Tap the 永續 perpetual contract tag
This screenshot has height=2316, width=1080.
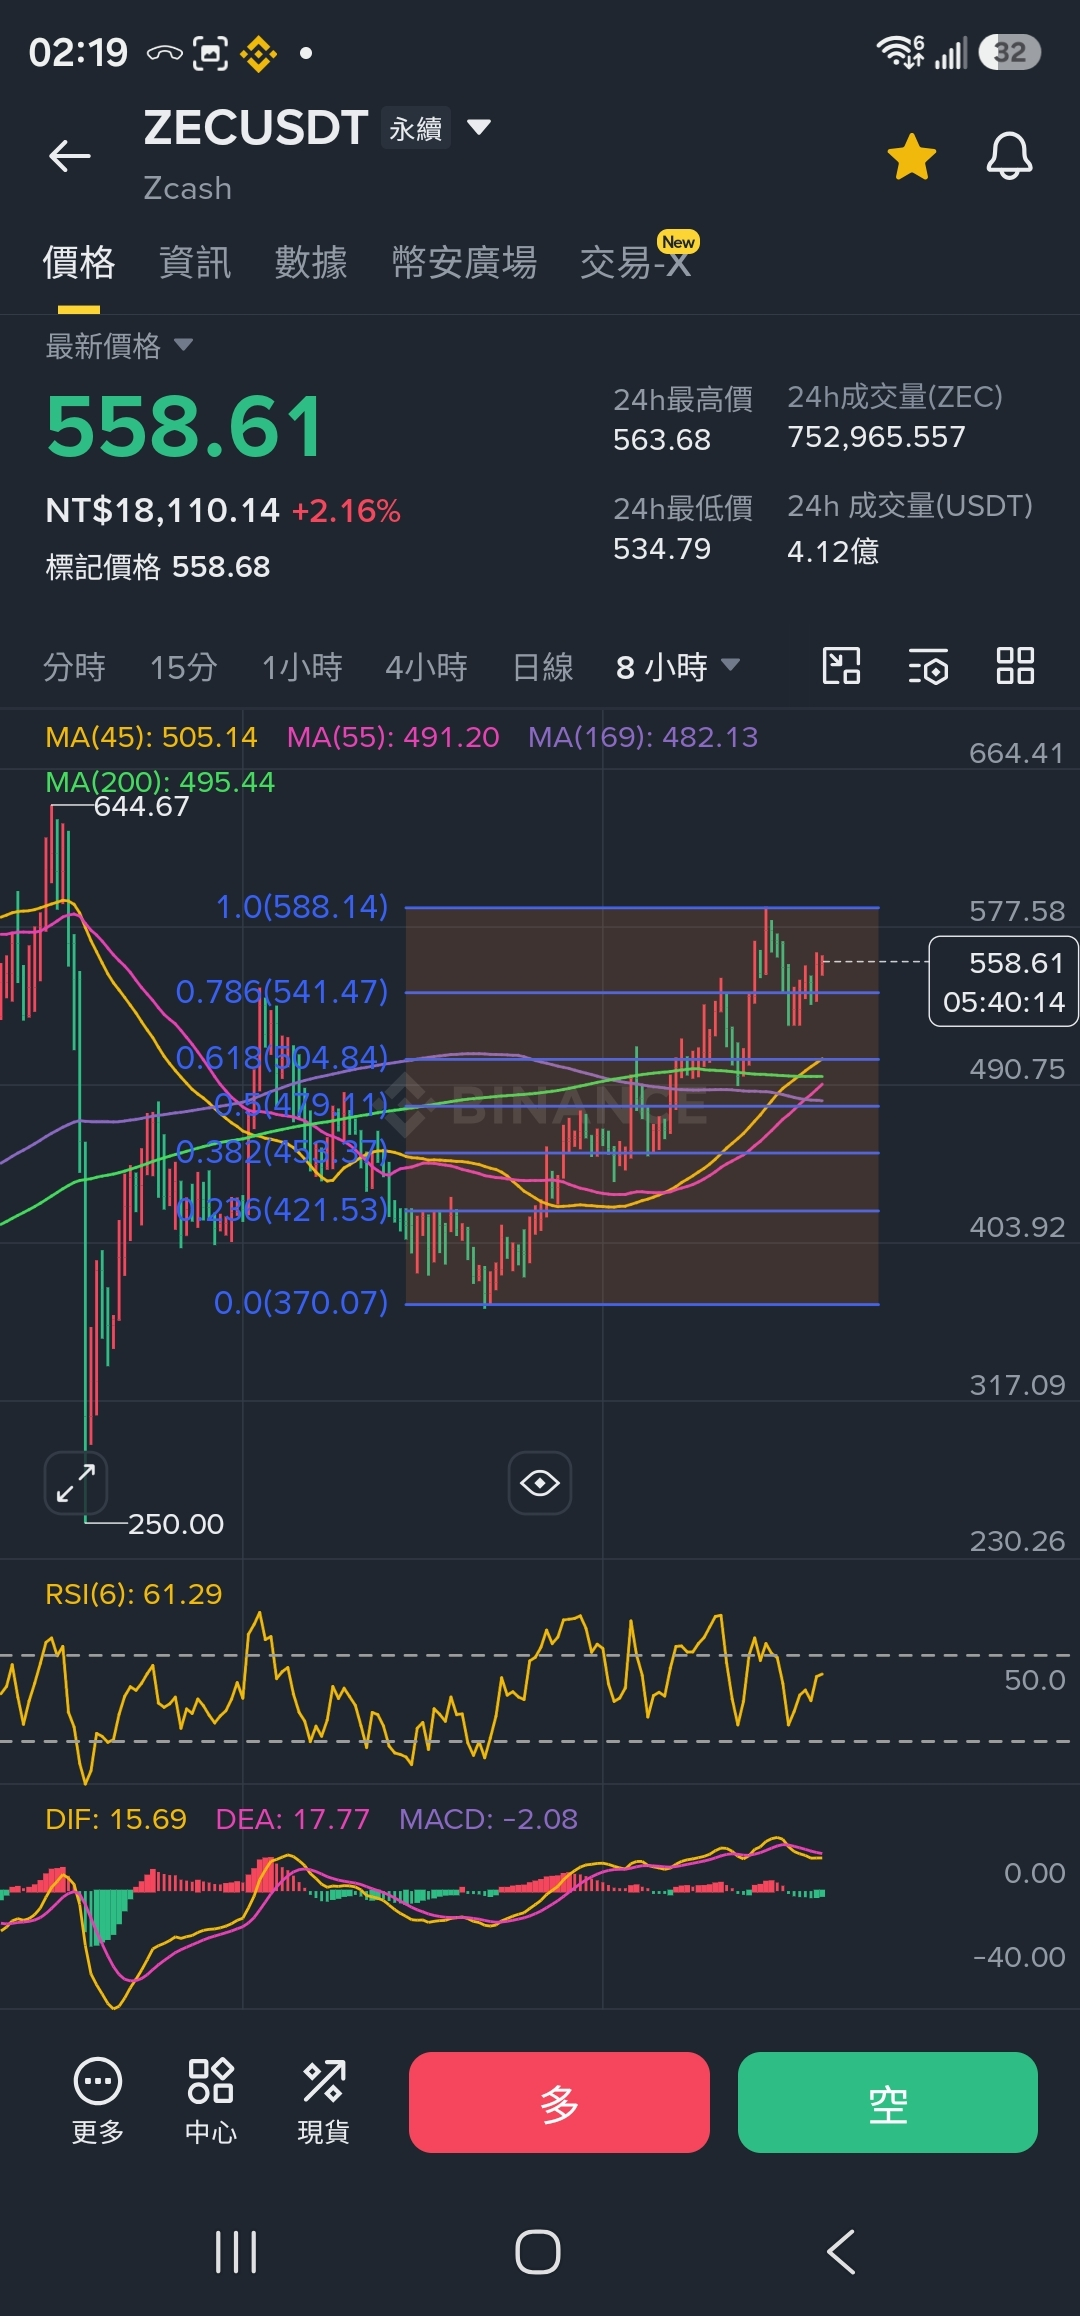(416, 128)
